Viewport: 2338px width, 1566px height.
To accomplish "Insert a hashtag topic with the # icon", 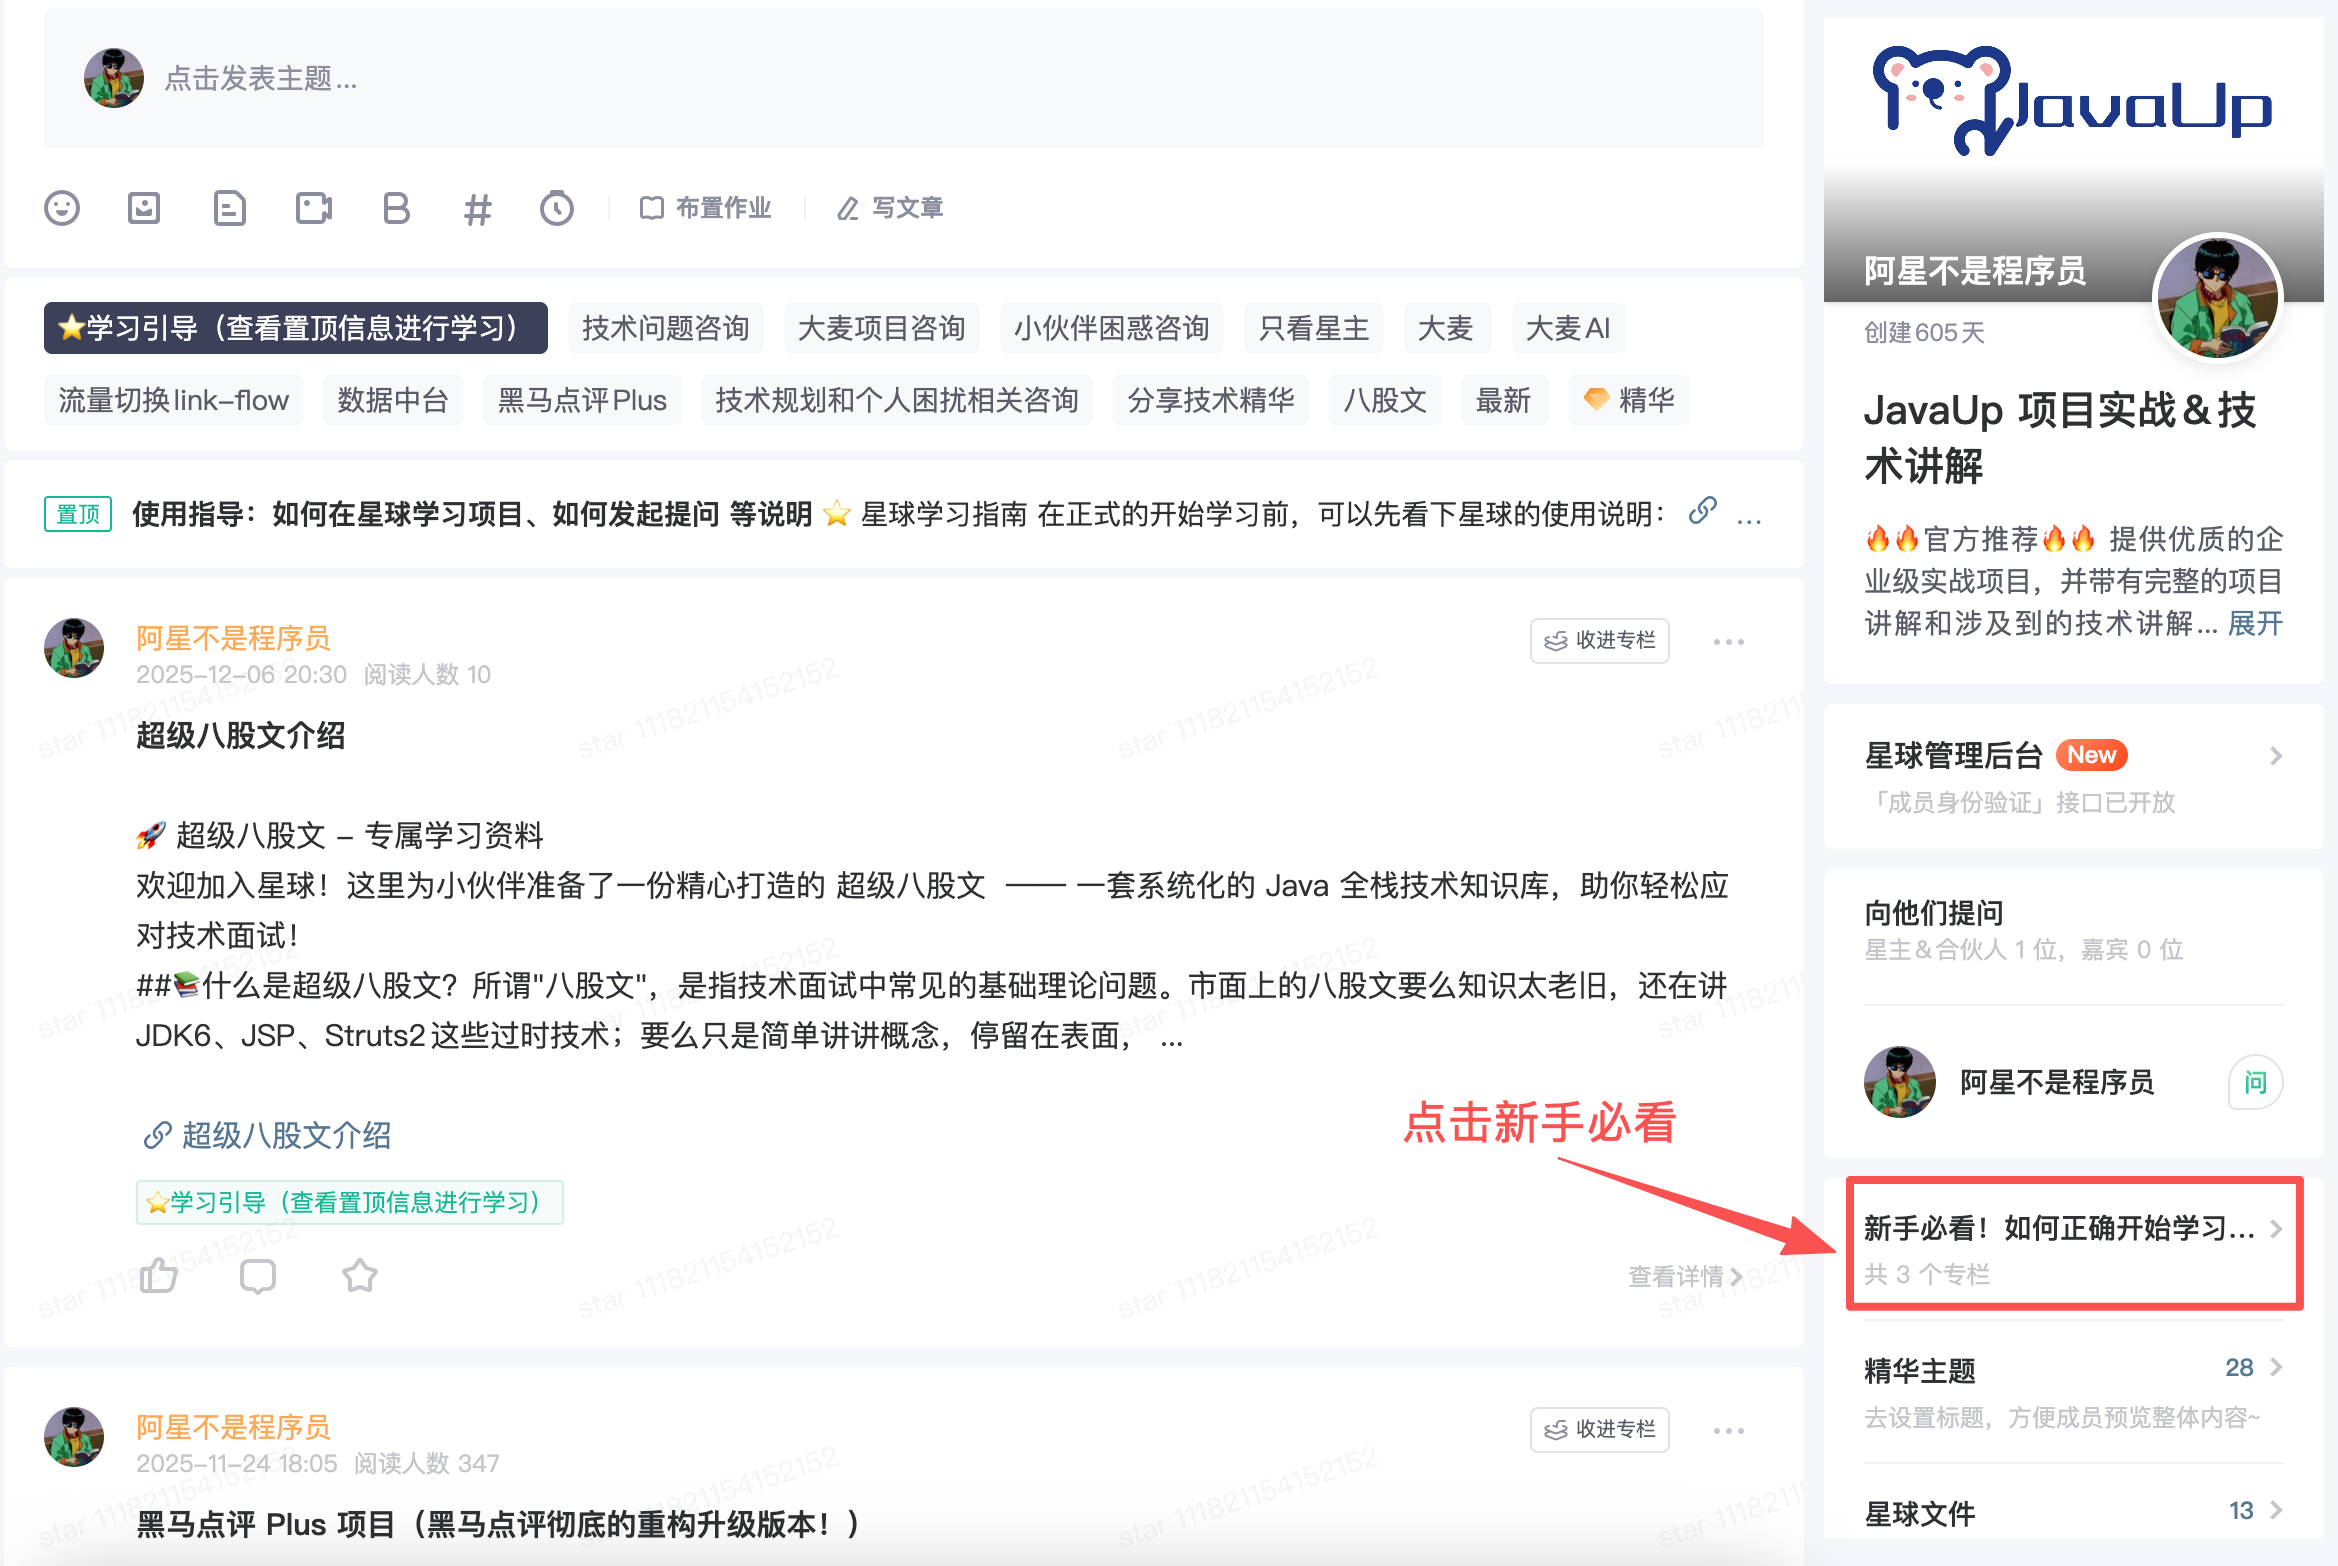I will (478, 208).
